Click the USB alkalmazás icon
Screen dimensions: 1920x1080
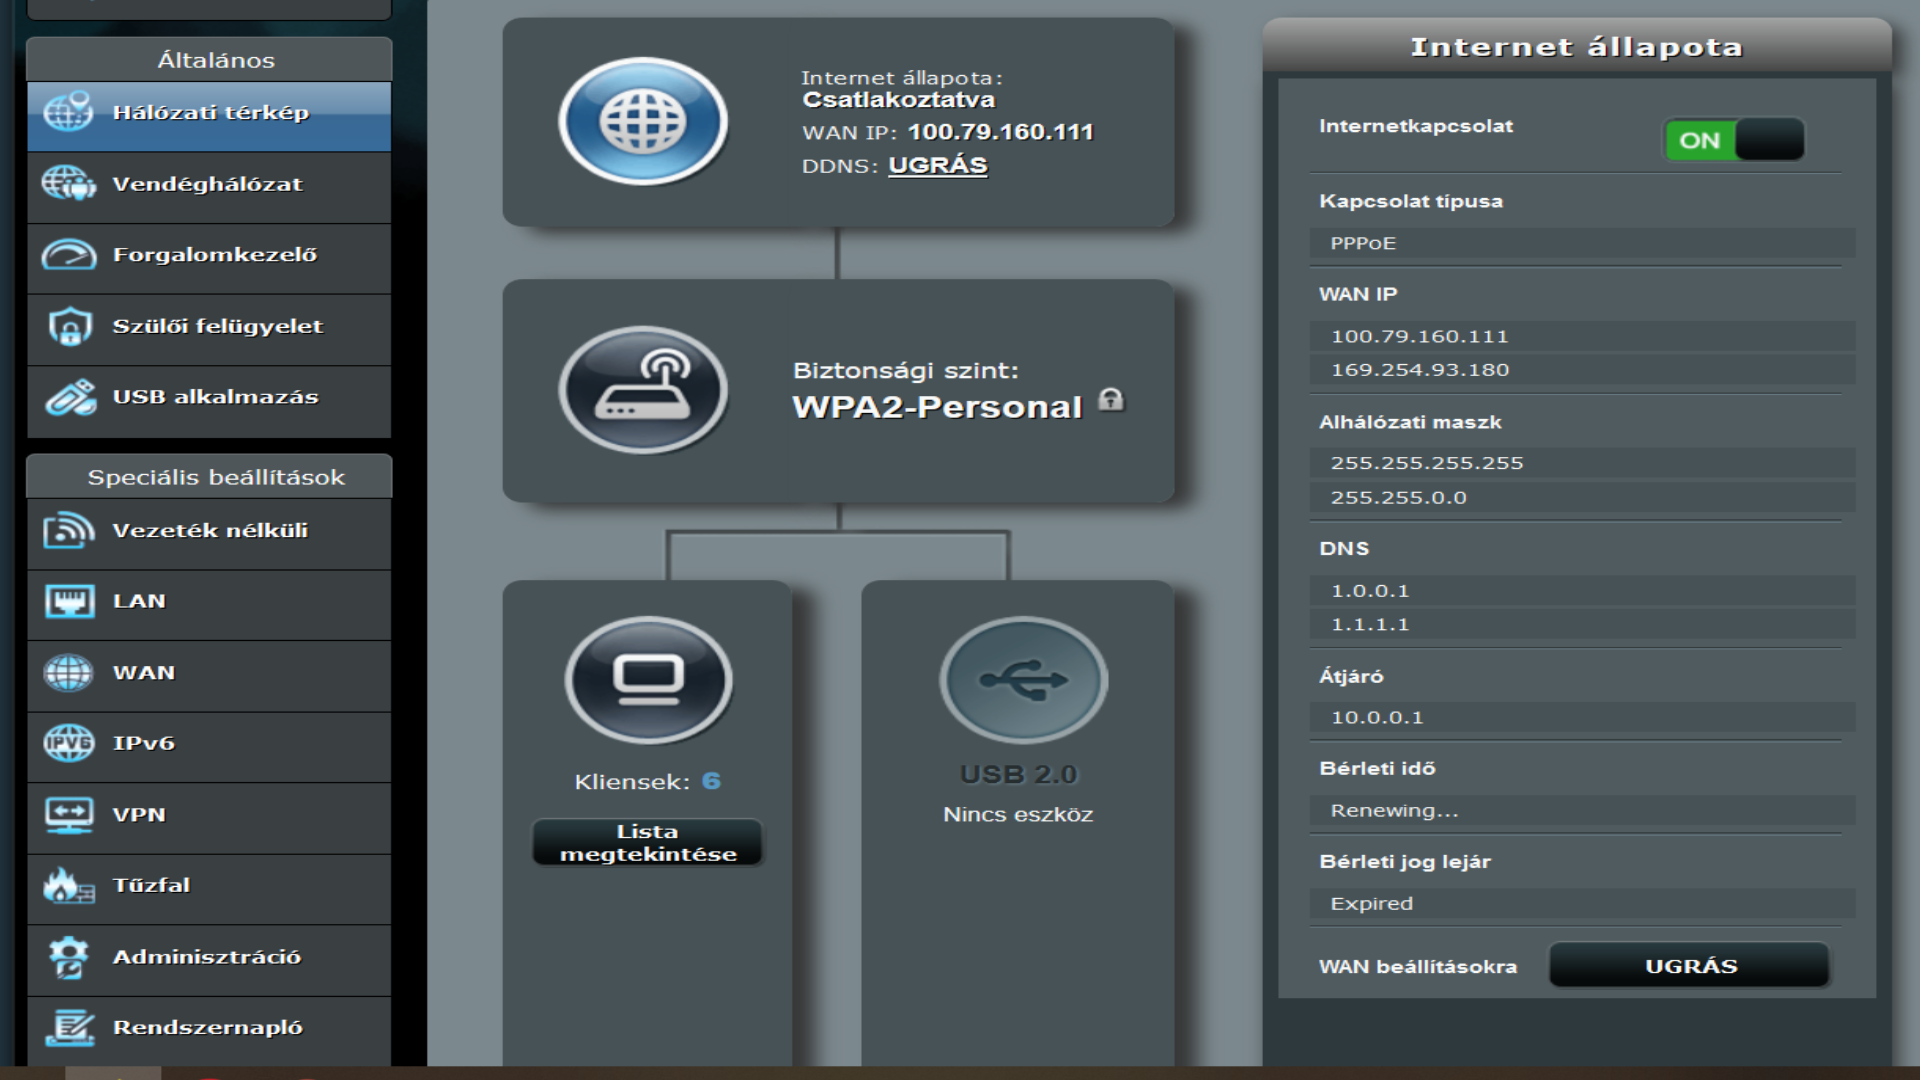coord(68,398)
